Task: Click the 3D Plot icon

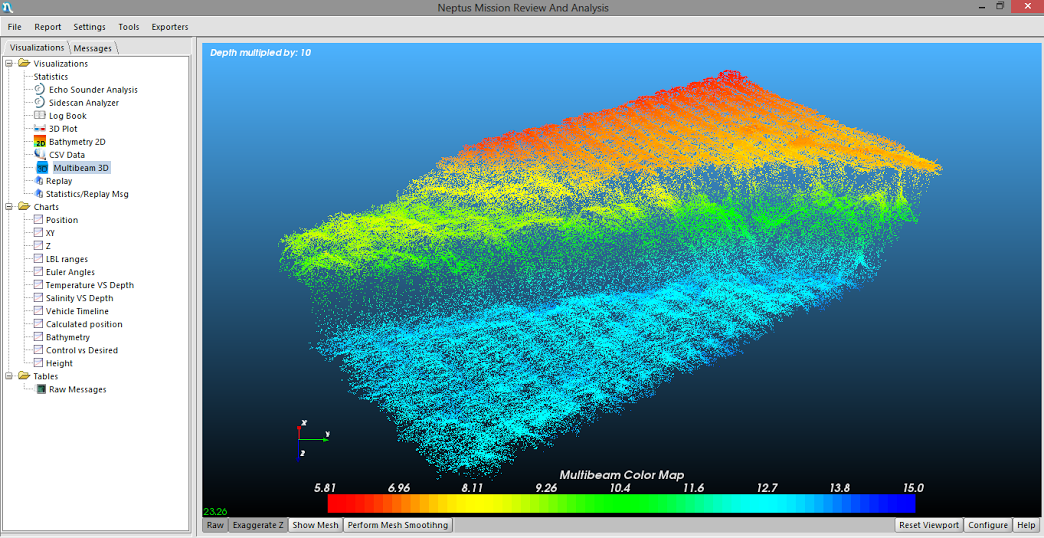Action: pyautogui.click(x=39, y=129)
